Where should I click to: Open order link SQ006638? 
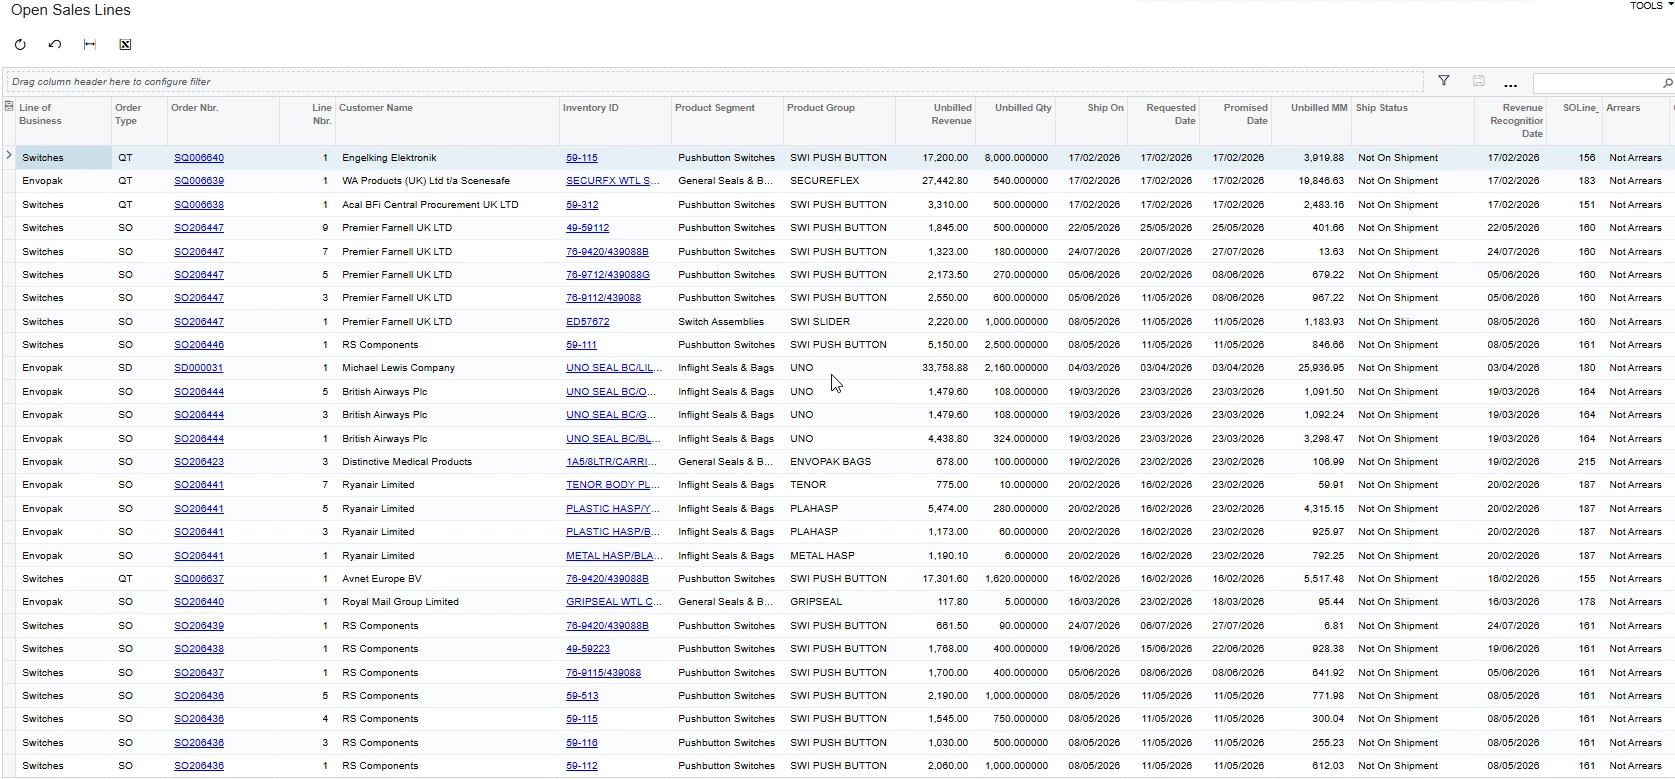click(199, 205)
